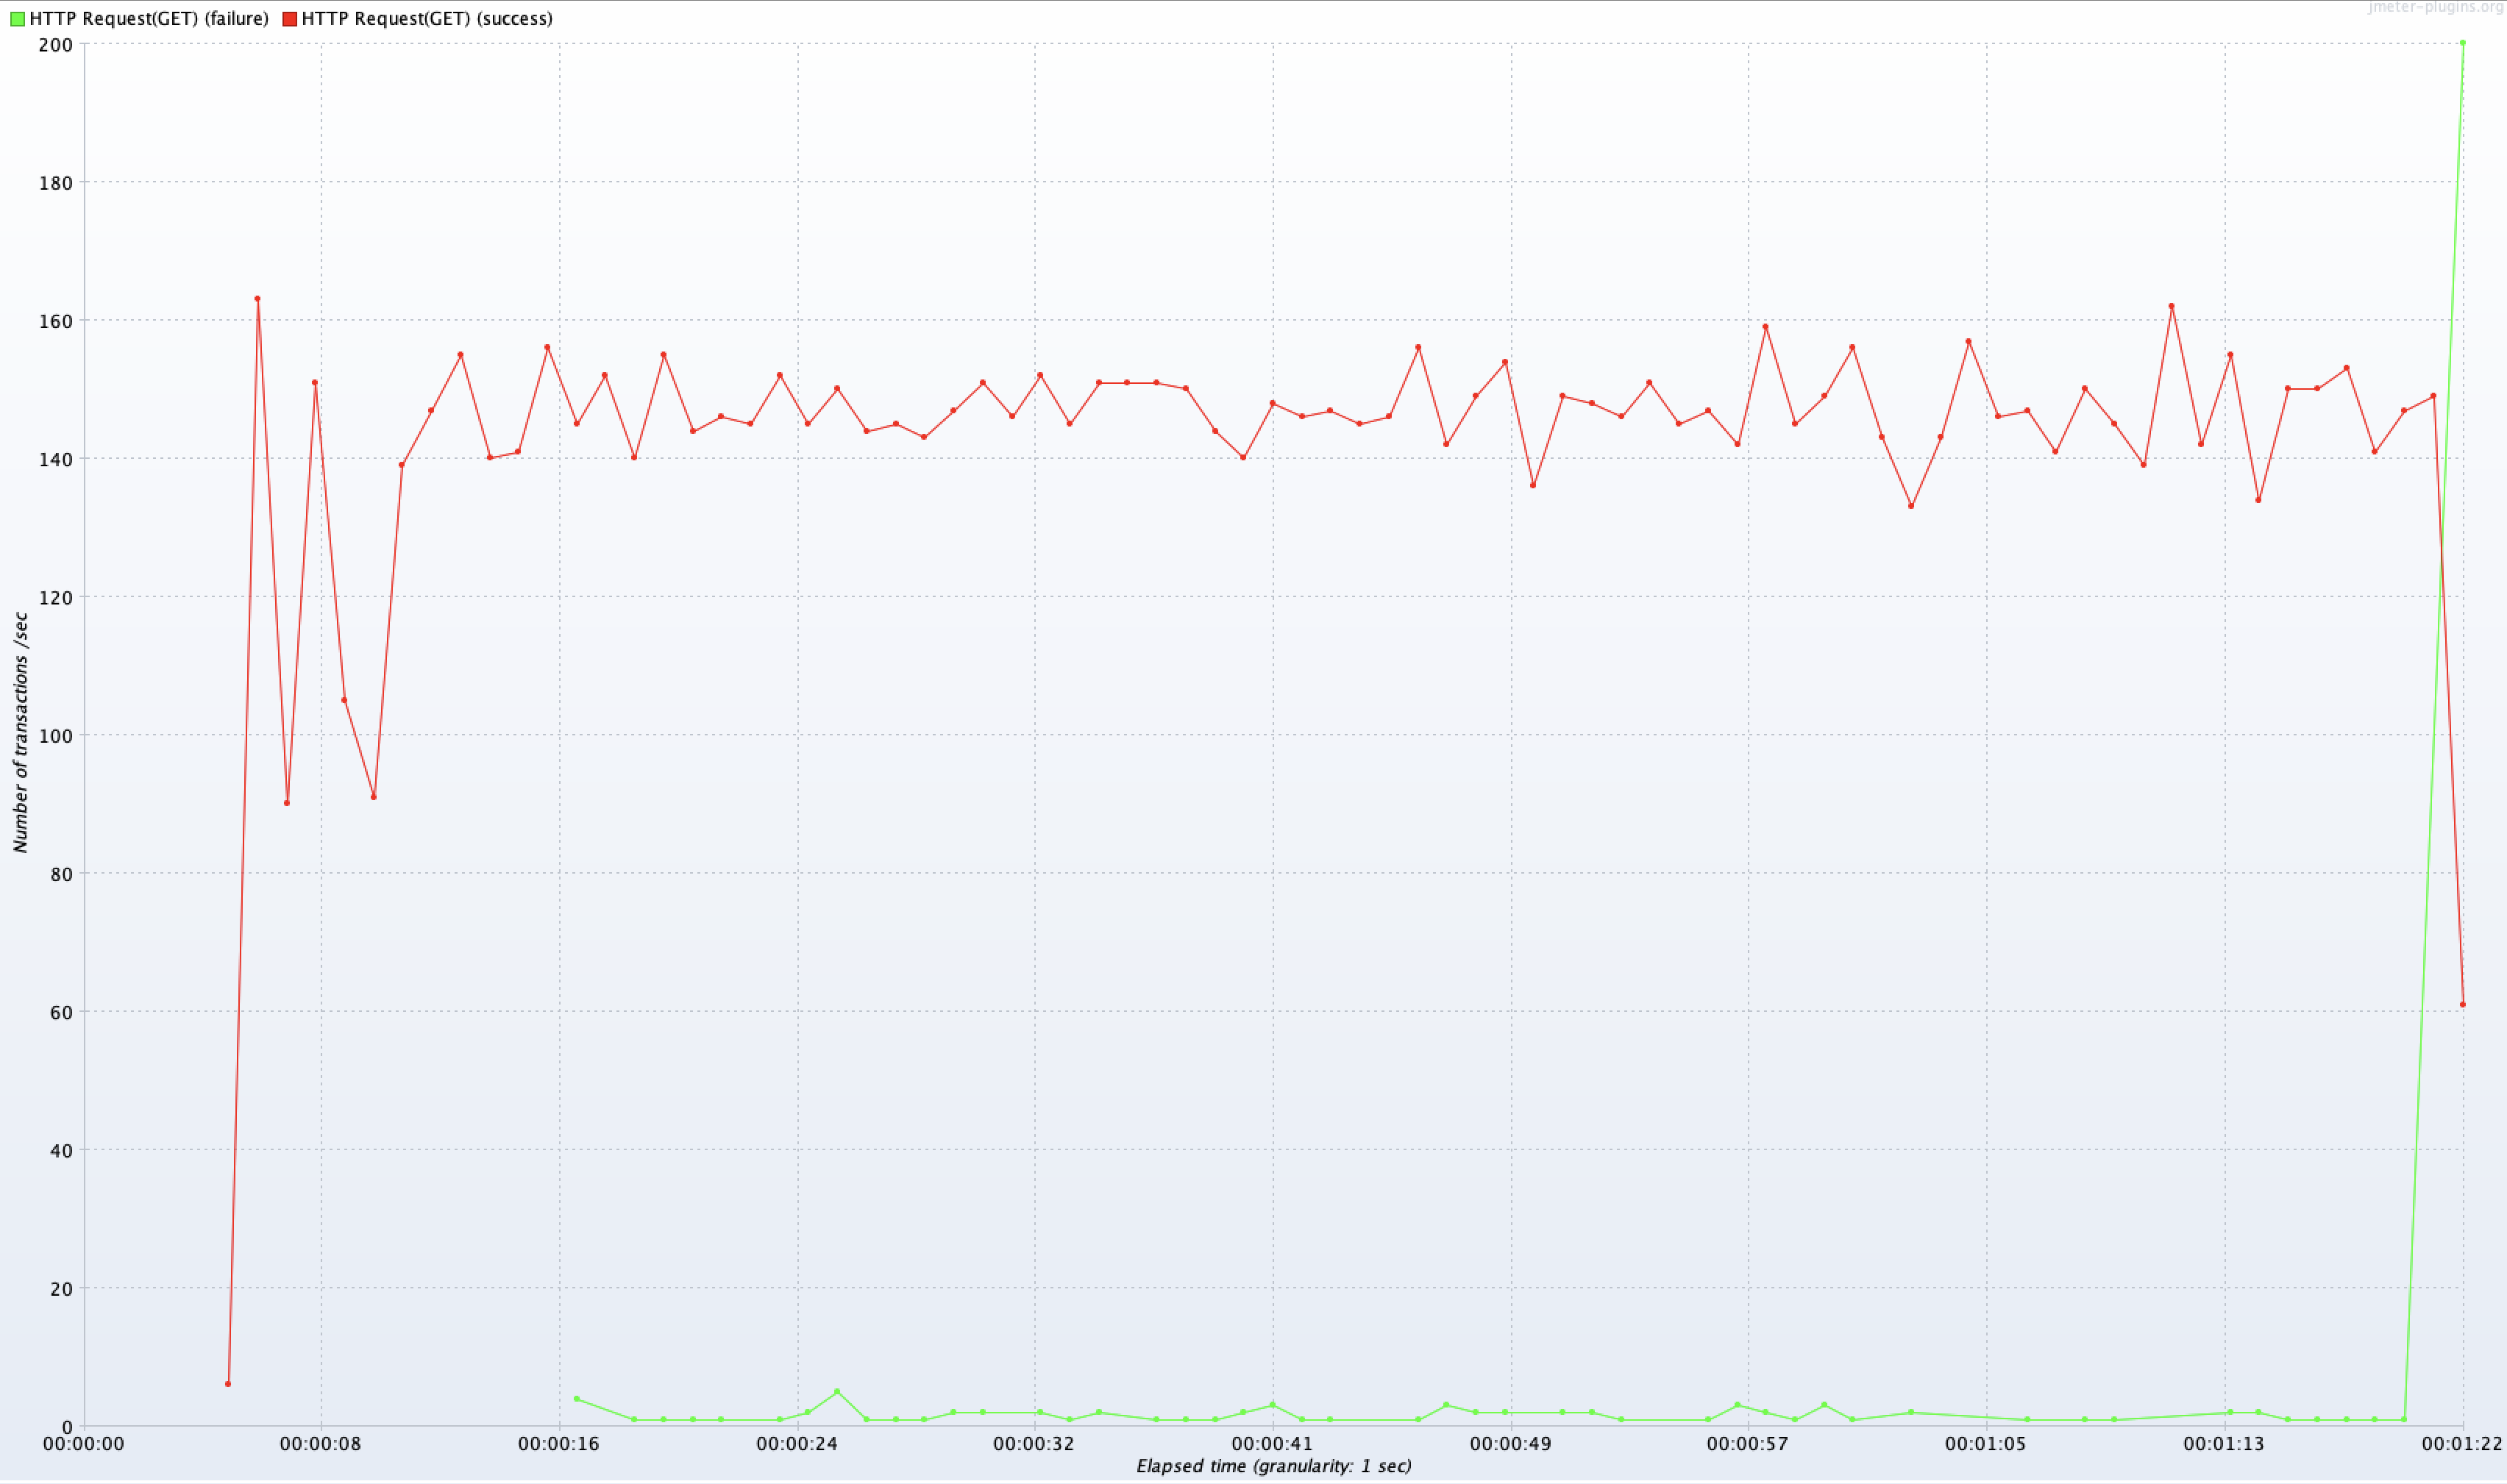This screenshot has height=1484, width=2507.
Task: Click the 200 label on the y-axis
Action: coord(55,45)
